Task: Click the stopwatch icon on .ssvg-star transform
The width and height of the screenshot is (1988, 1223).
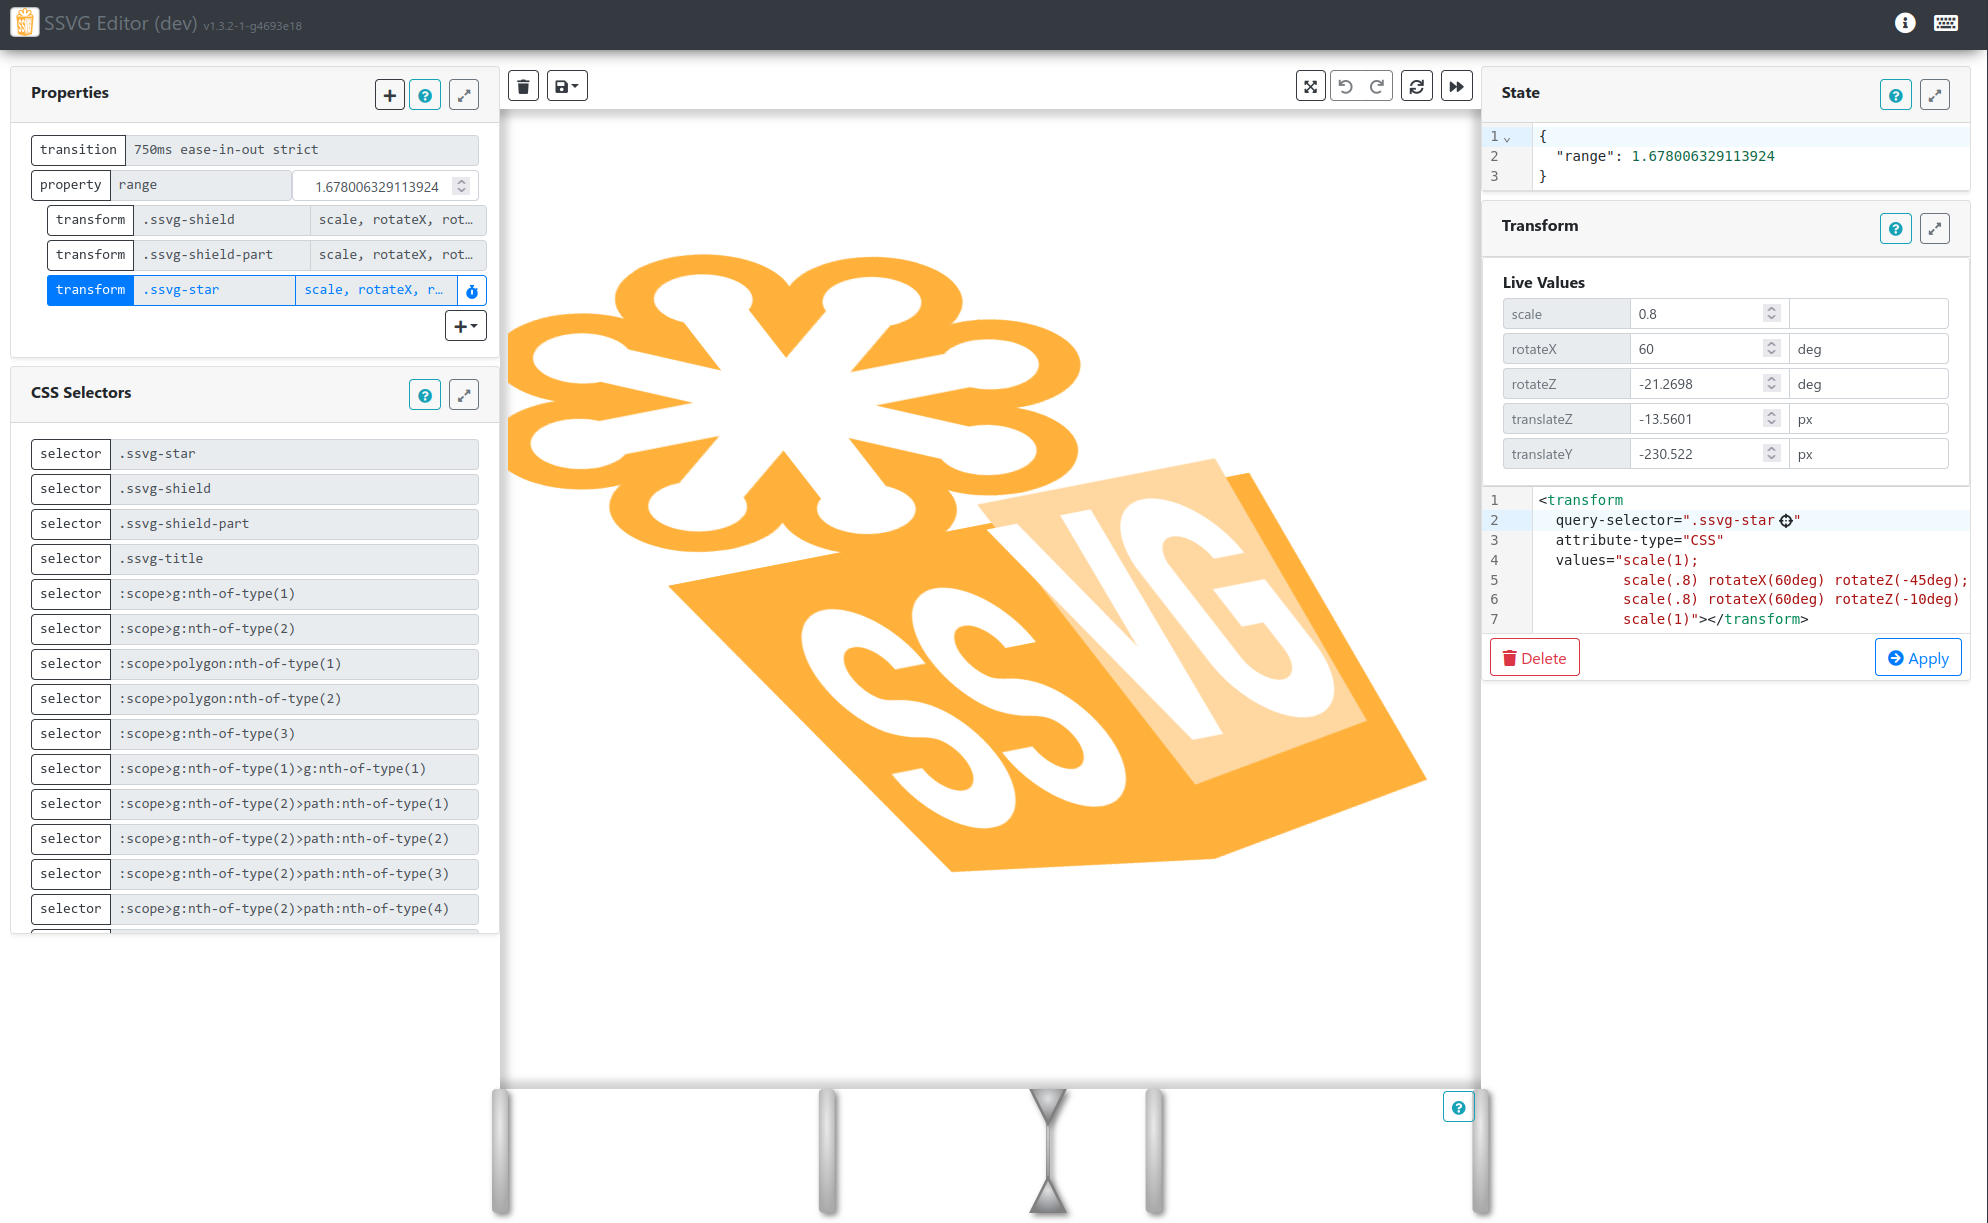Action: click(x=472, y=291)
